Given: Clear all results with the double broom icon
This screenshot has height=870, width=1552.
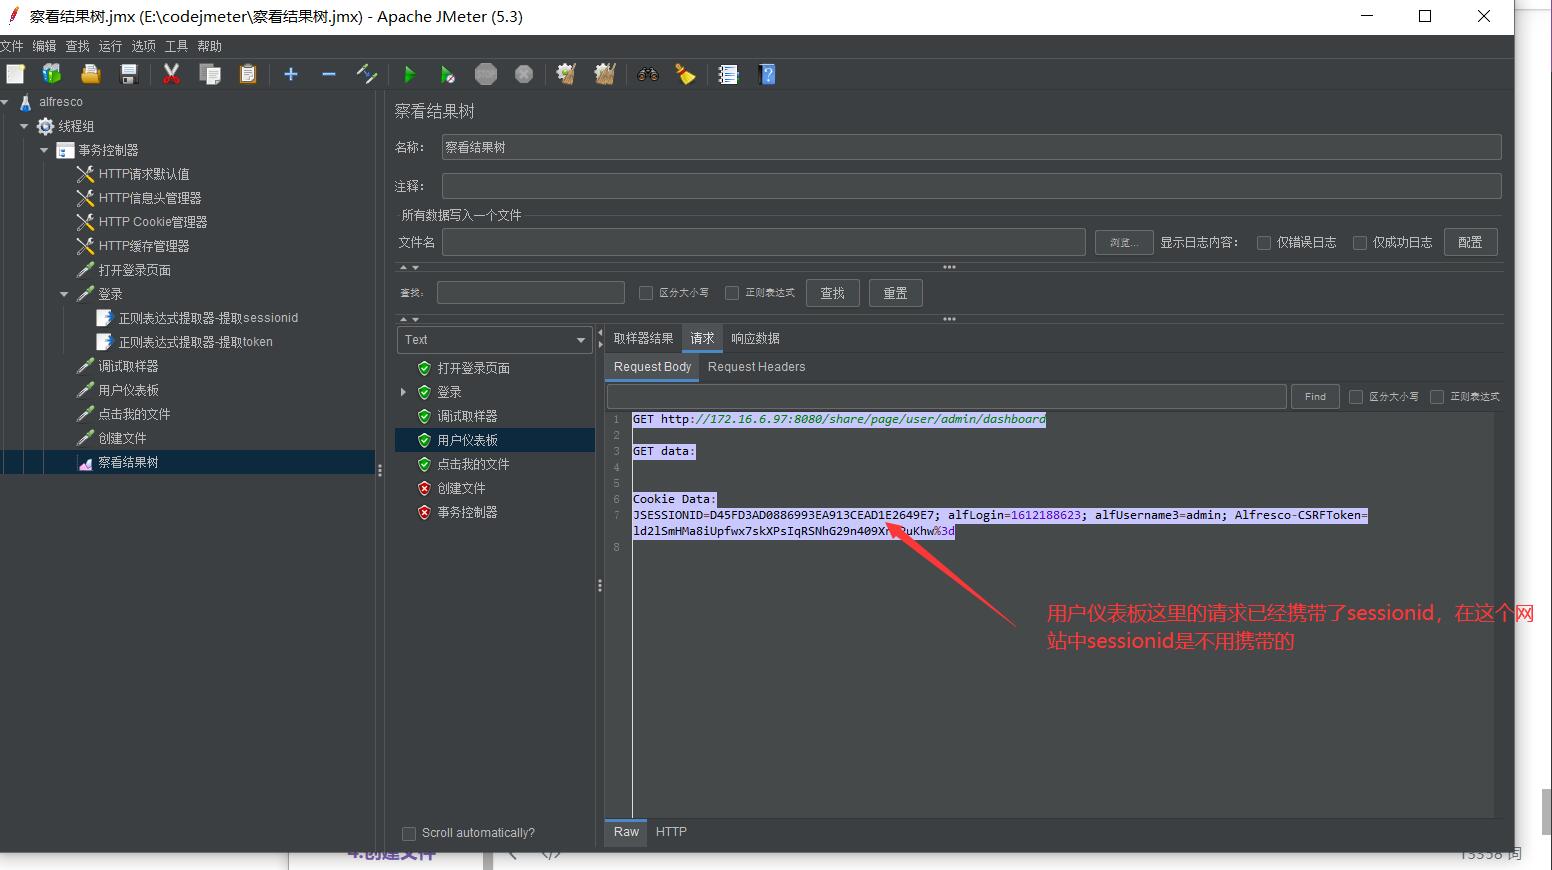Looking at the screenshot, I should coord(605,74).
